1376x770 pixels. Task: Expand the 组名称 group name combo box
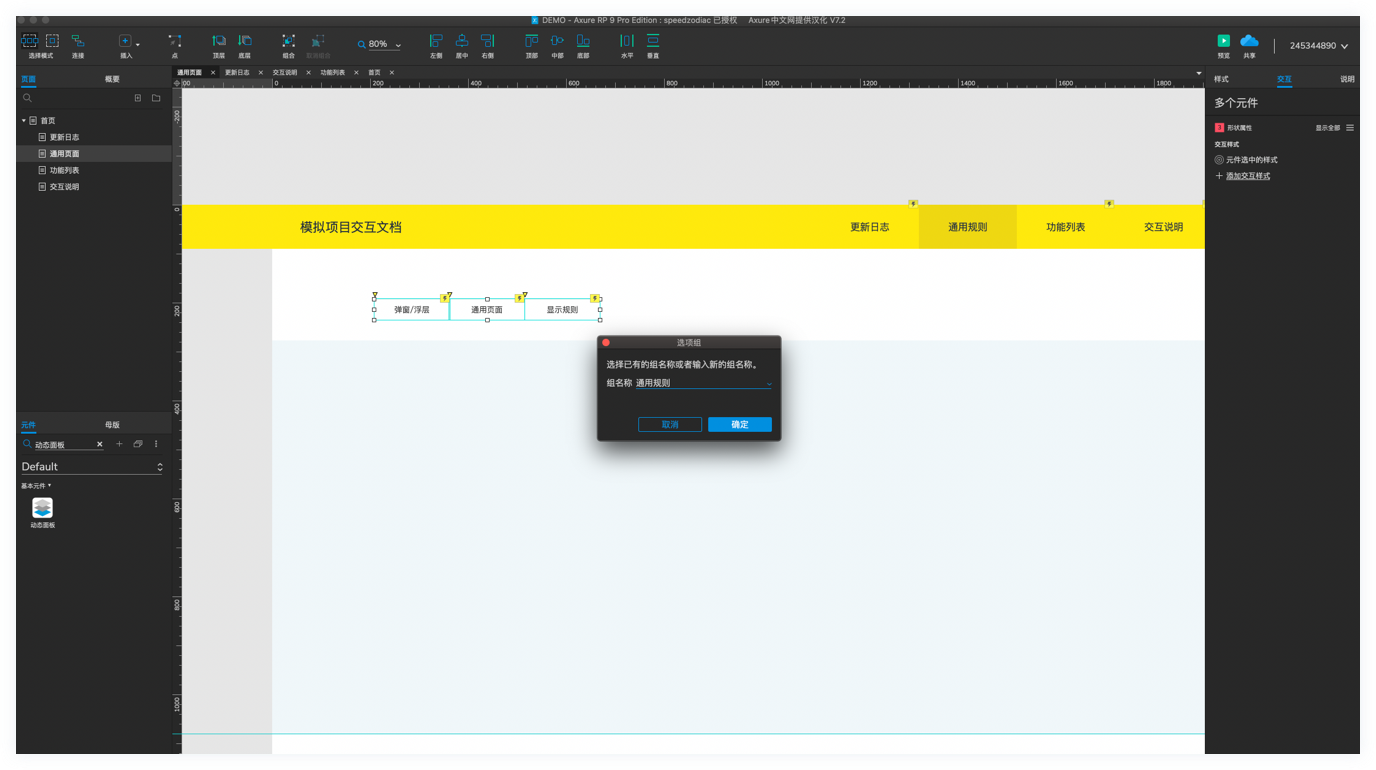click(x=769, y=383)
